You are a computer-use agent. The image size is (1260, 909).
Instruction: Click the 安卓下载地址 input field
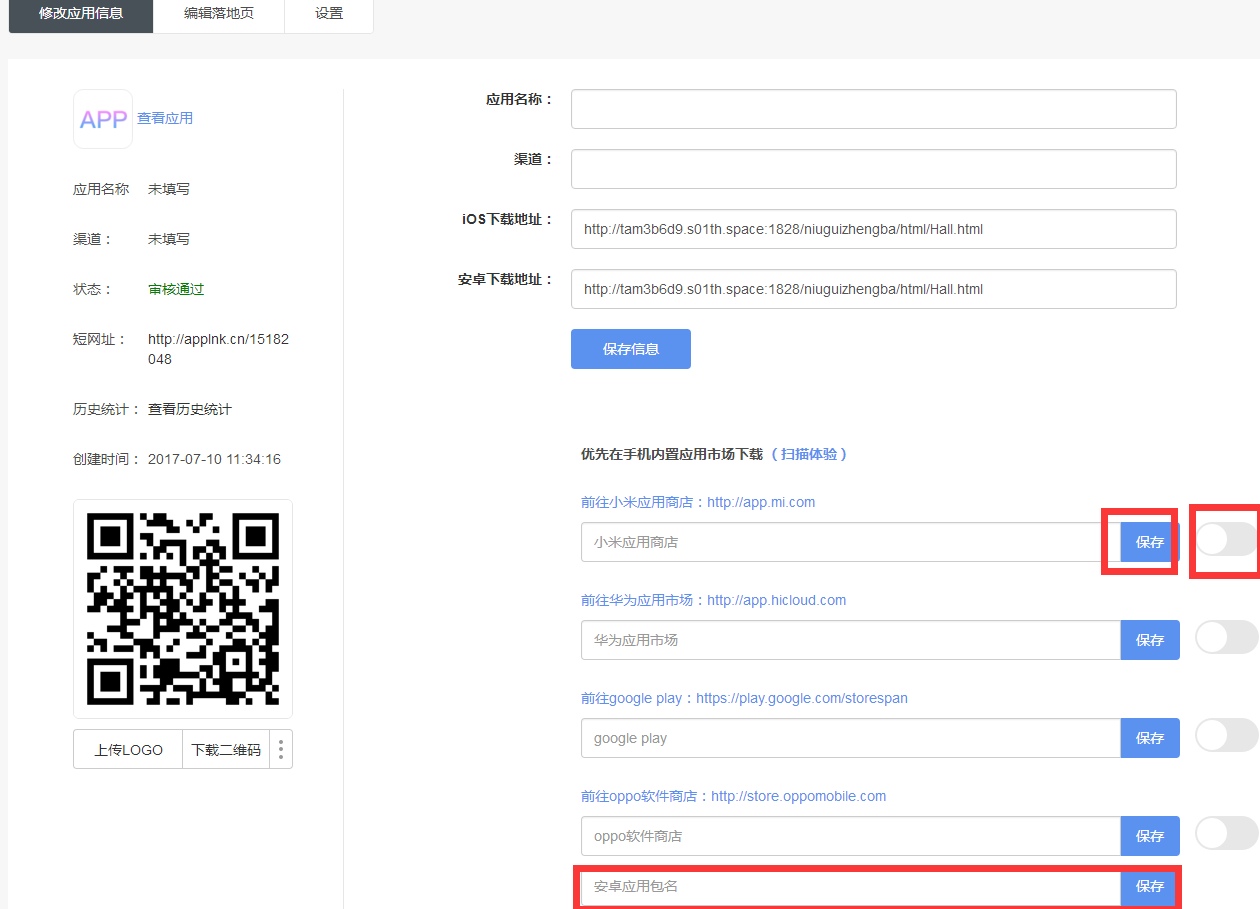tap(874, 289)
